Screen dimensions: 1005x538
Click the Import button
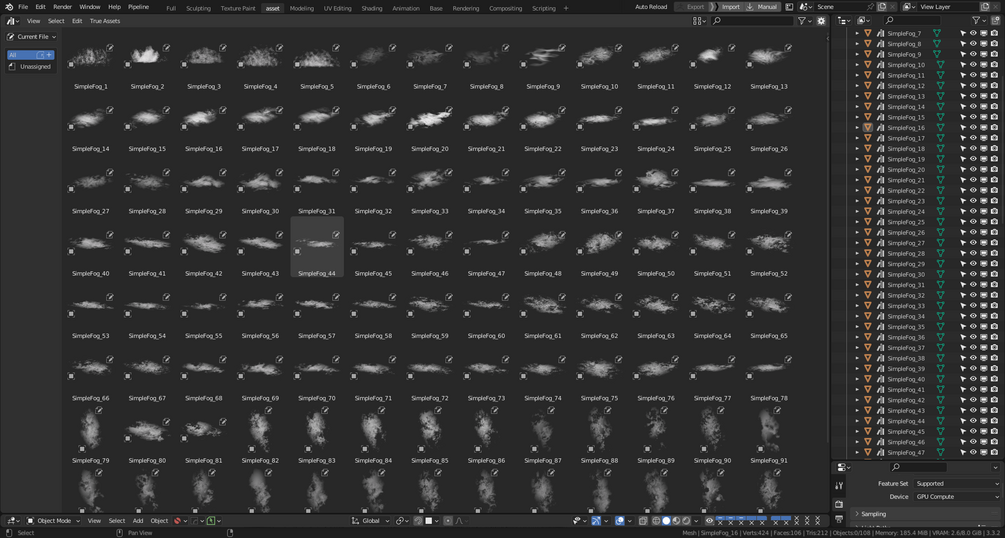click(x=724, y=7)
